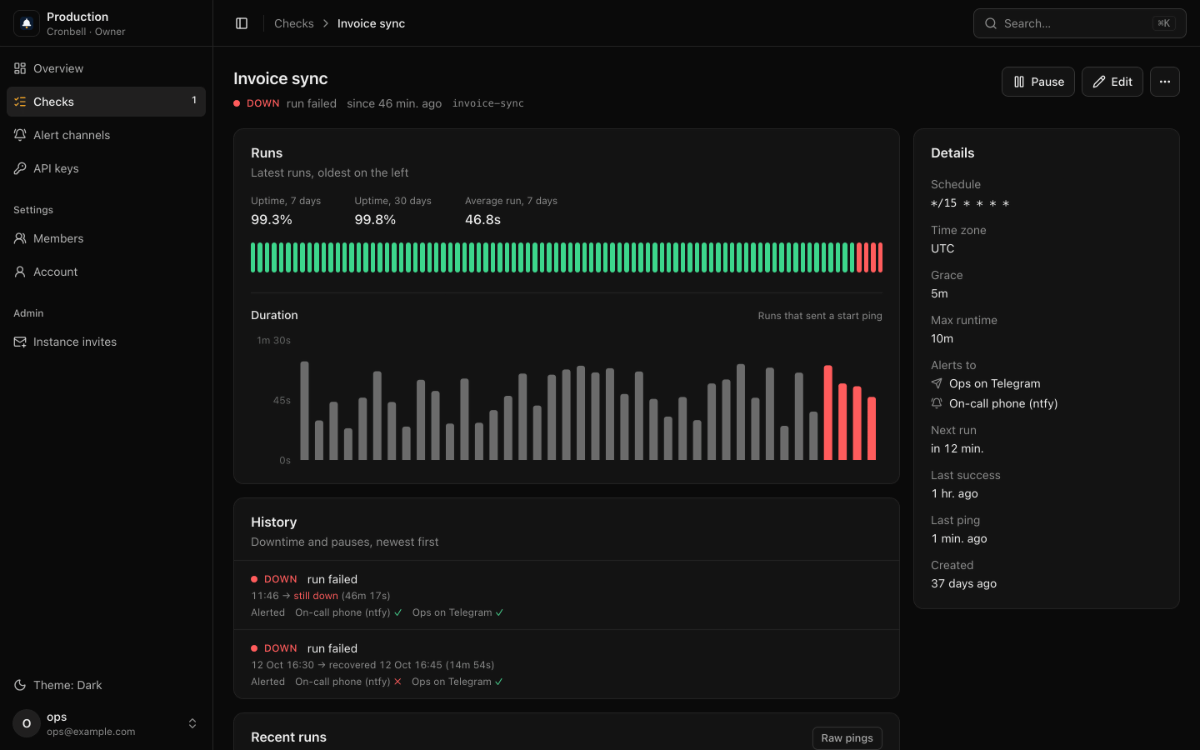Click the tallest red Duration chart bar
Screen dimensions: 1200x750
[828, 412]
